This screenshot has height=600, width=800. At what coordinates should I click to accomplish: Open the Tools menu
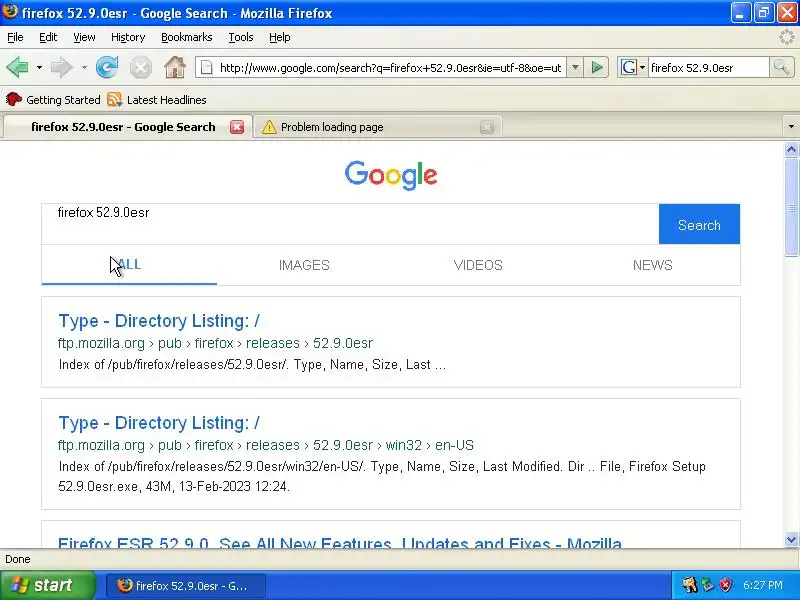(241, 37)
